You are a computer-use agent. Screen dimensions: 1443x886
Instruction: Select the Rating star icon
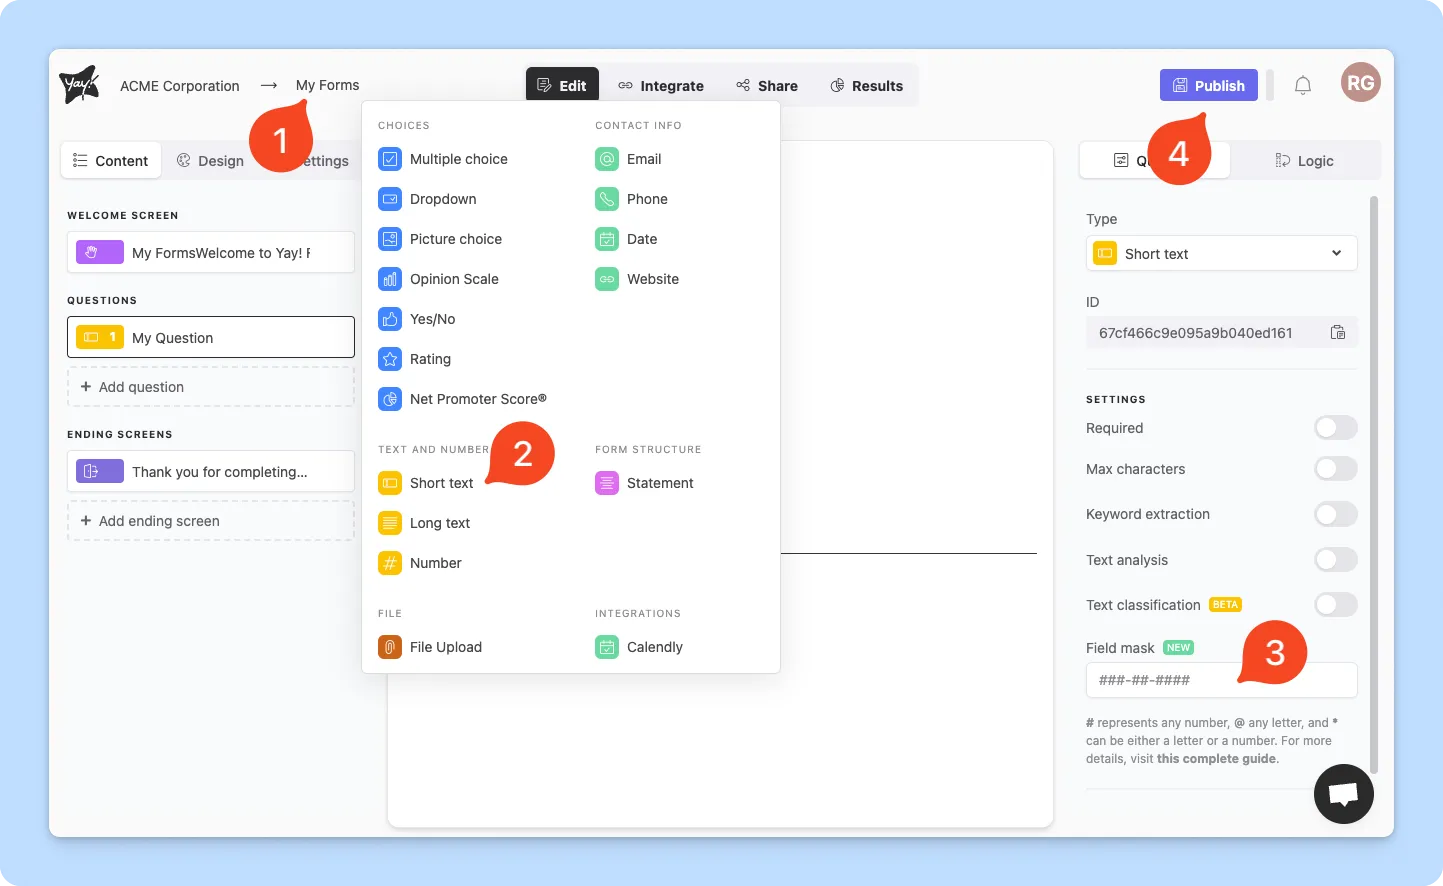tap(390, 359)
